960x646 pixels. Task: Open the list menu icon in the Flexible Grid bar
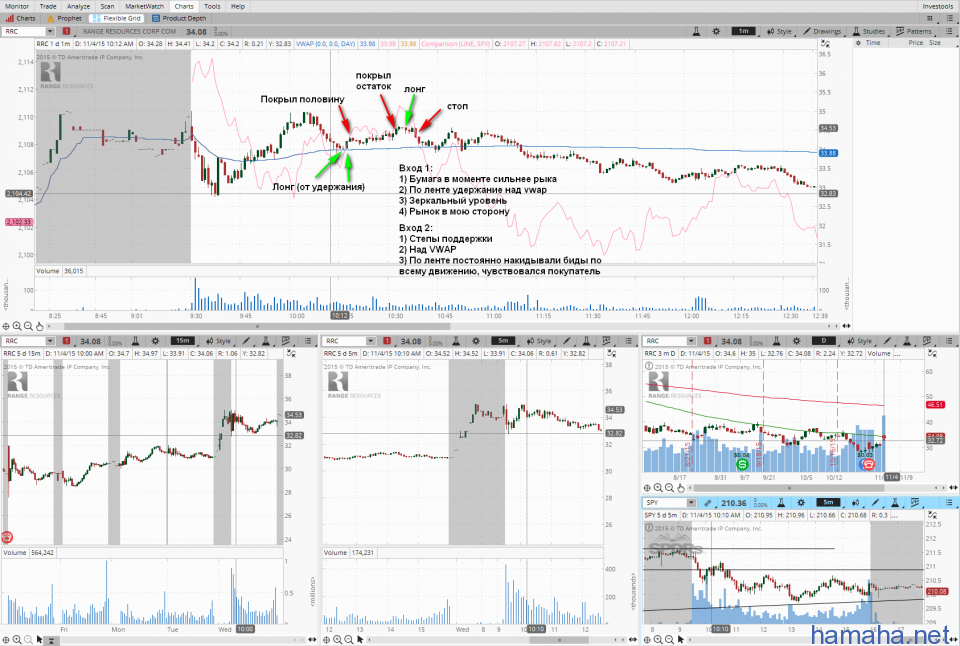[948, 18]
